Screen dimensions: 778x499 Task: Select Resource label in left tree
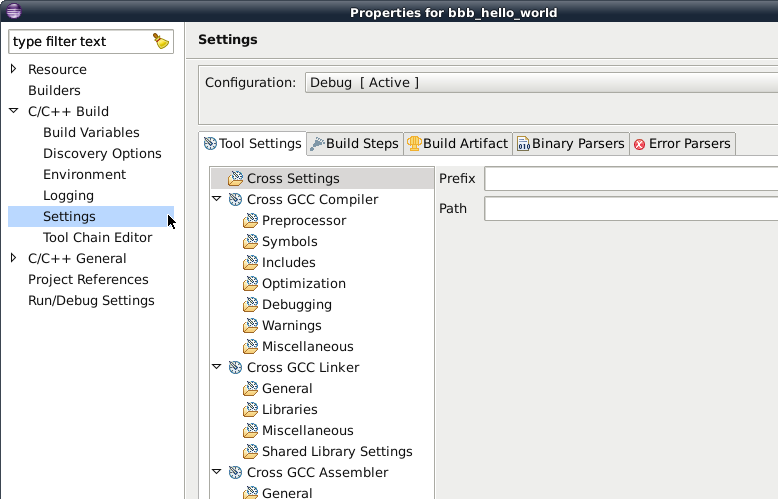(57, 69)
